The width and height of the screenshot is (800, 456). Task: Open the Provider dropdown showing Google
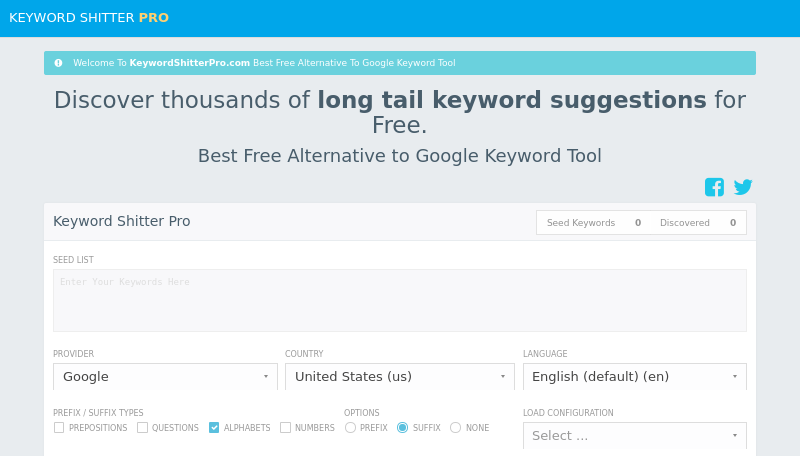tap(165, 376)
